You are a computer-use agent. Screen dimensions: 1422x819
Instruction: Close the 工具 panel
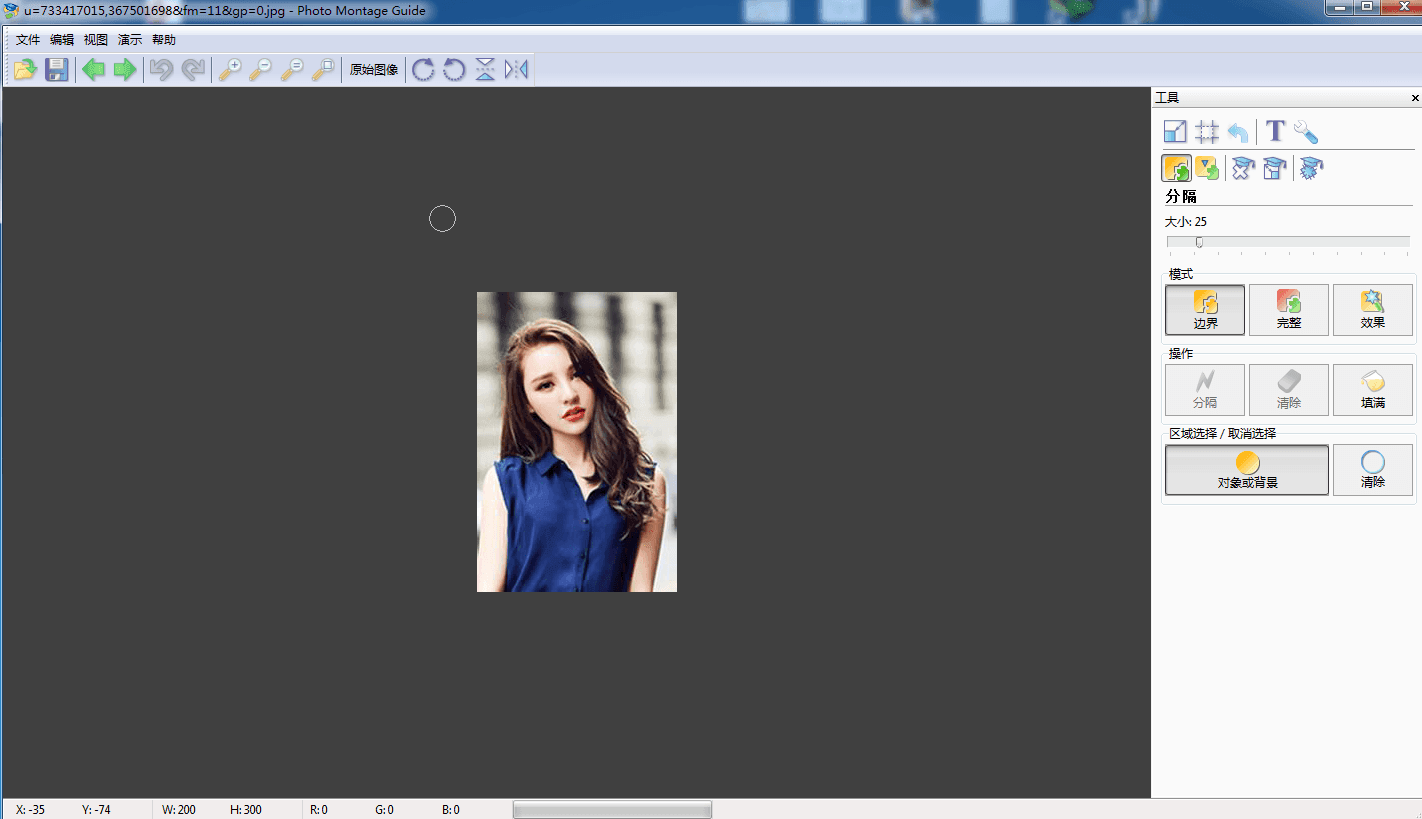(x=1415, y=98)
